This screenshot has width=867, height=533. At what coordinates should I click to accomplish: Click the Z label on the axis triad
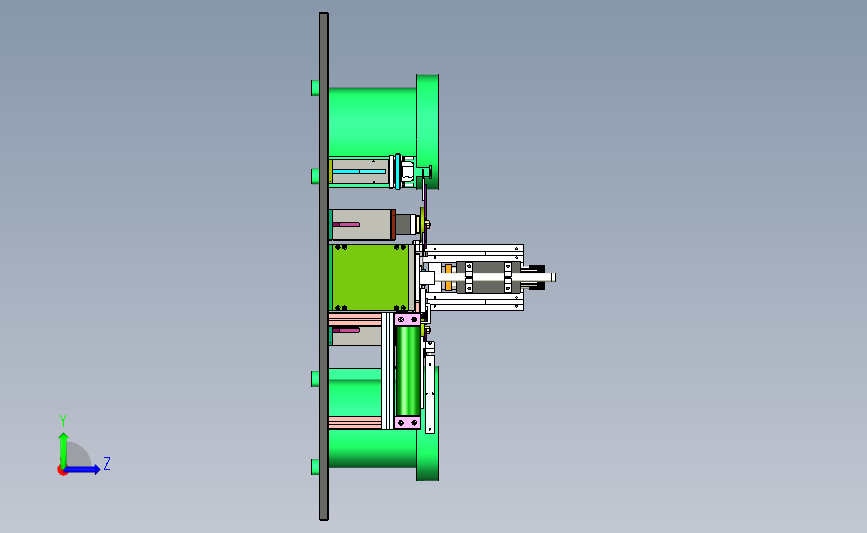tap(107, 463)
